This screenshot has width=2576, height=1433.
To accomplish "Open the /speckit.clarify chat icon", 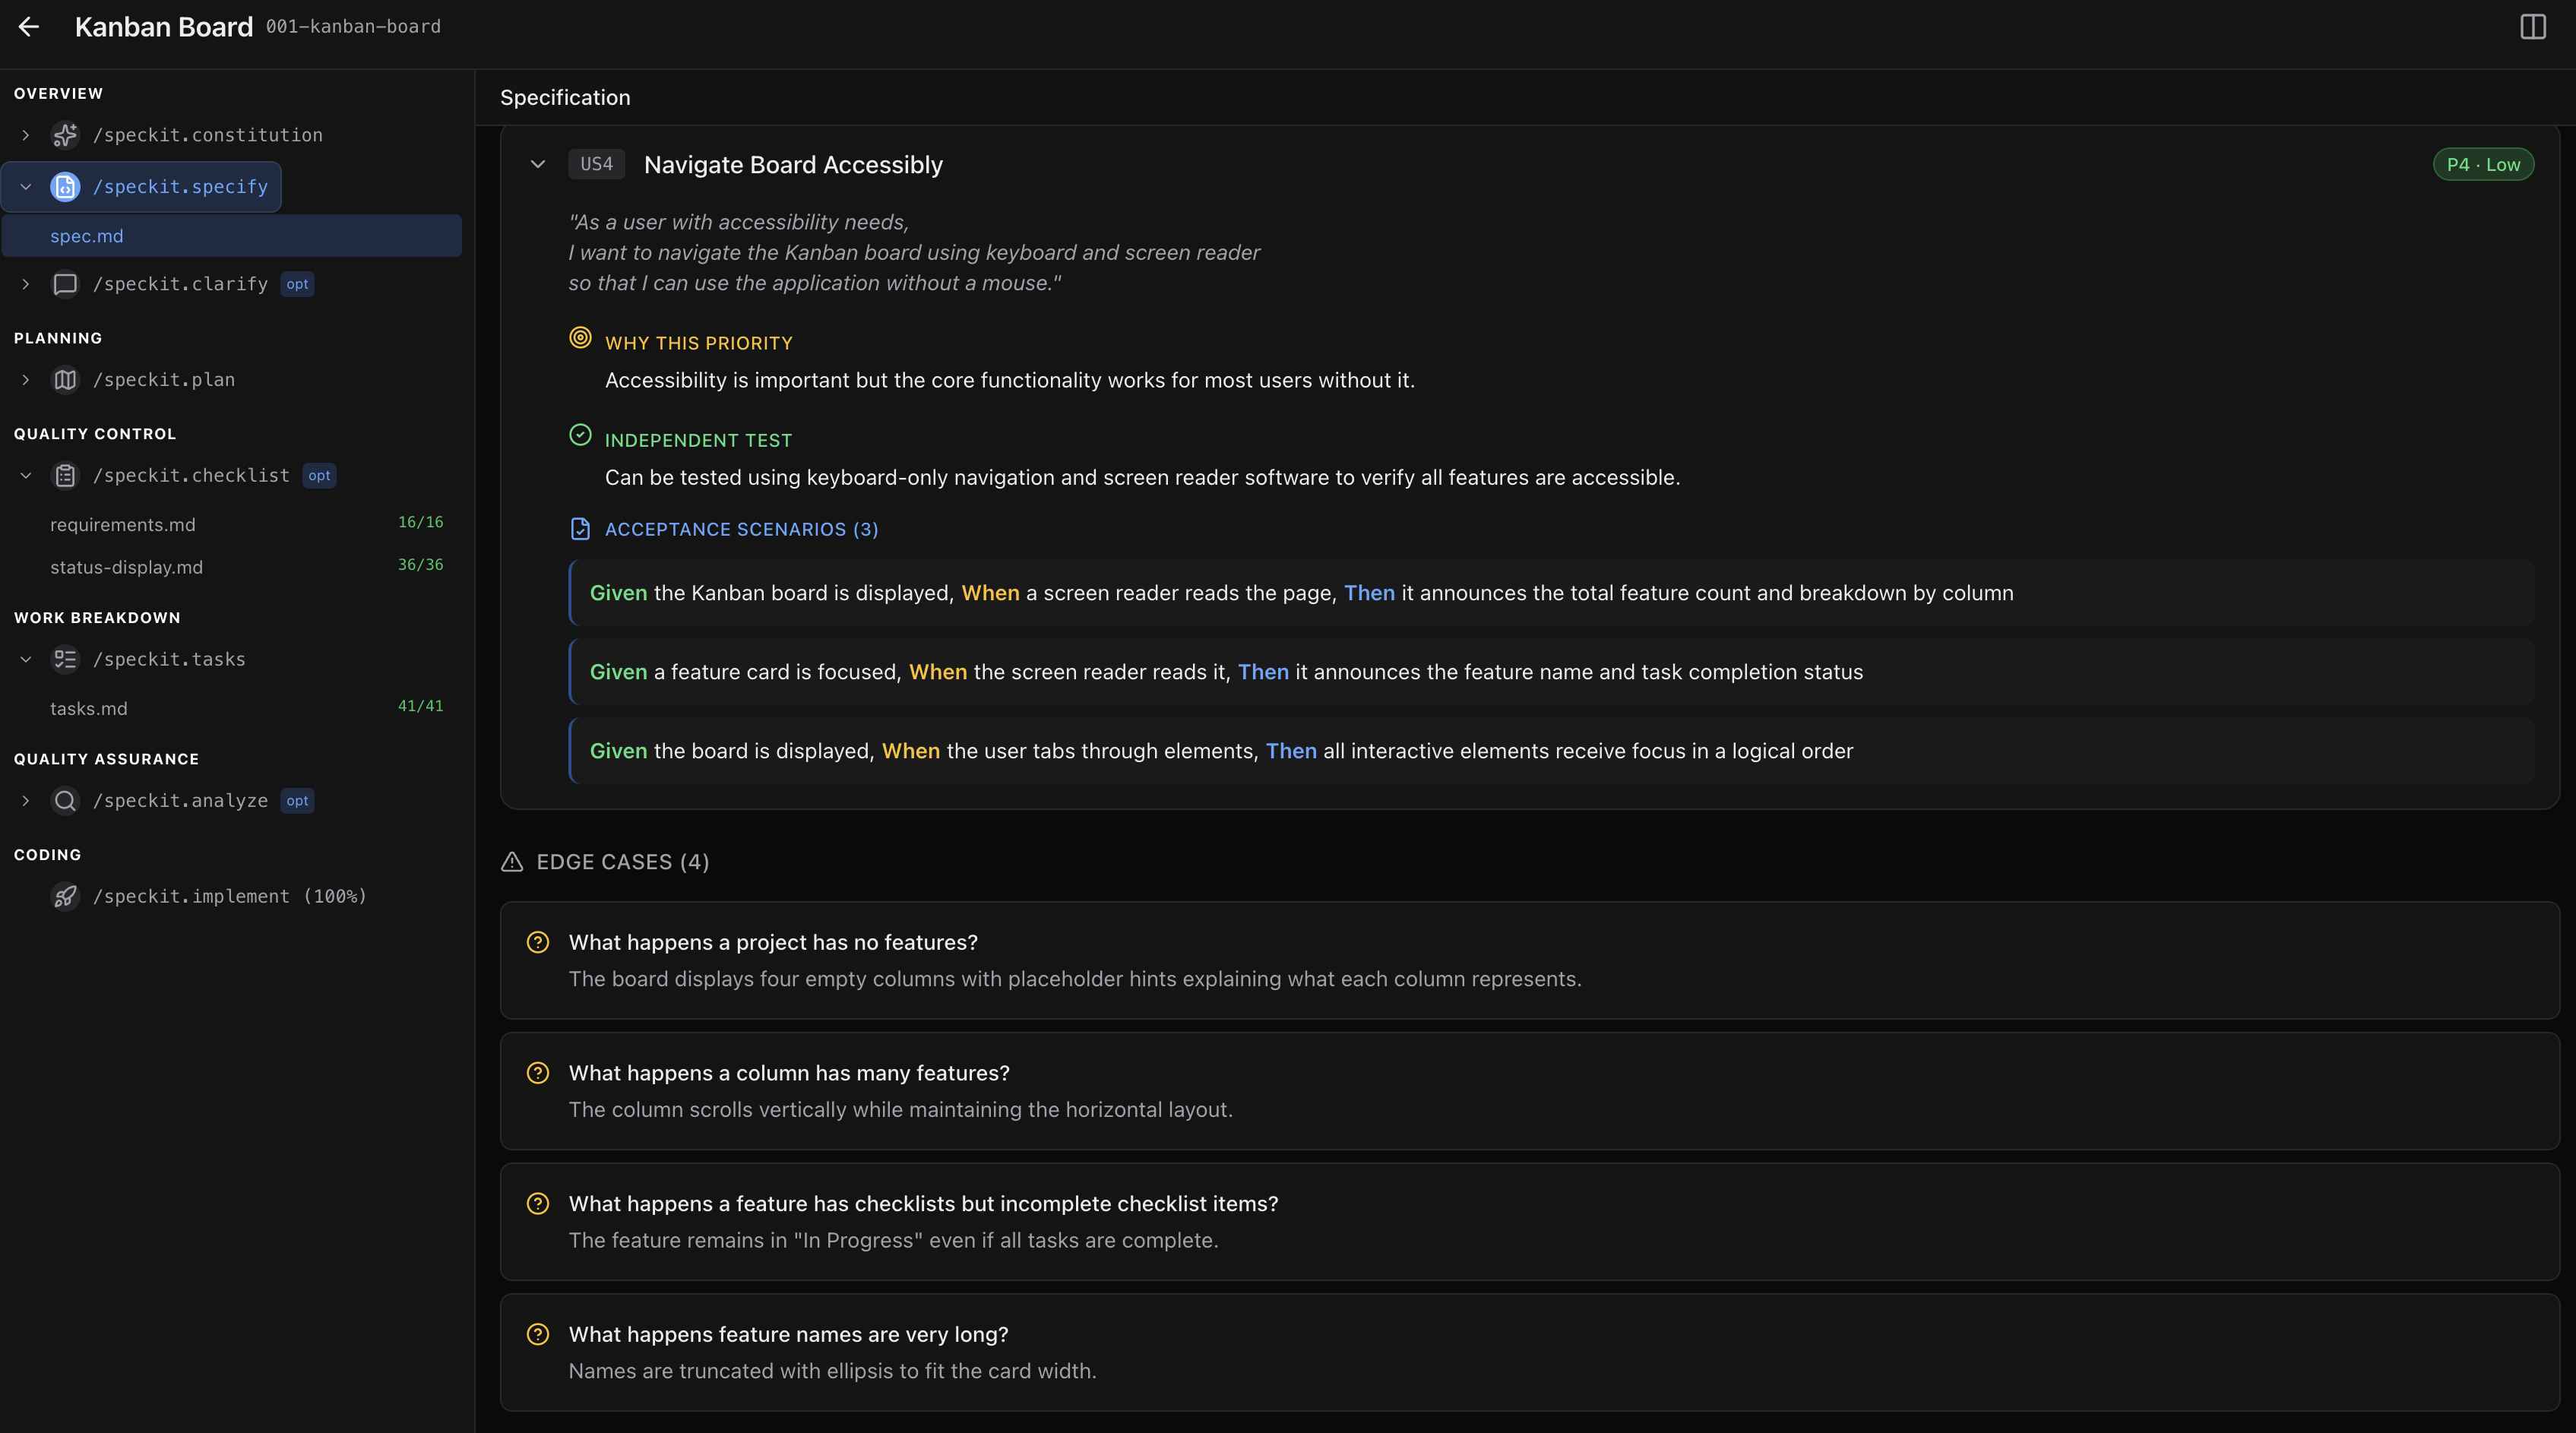I will (x=65, y=284).
